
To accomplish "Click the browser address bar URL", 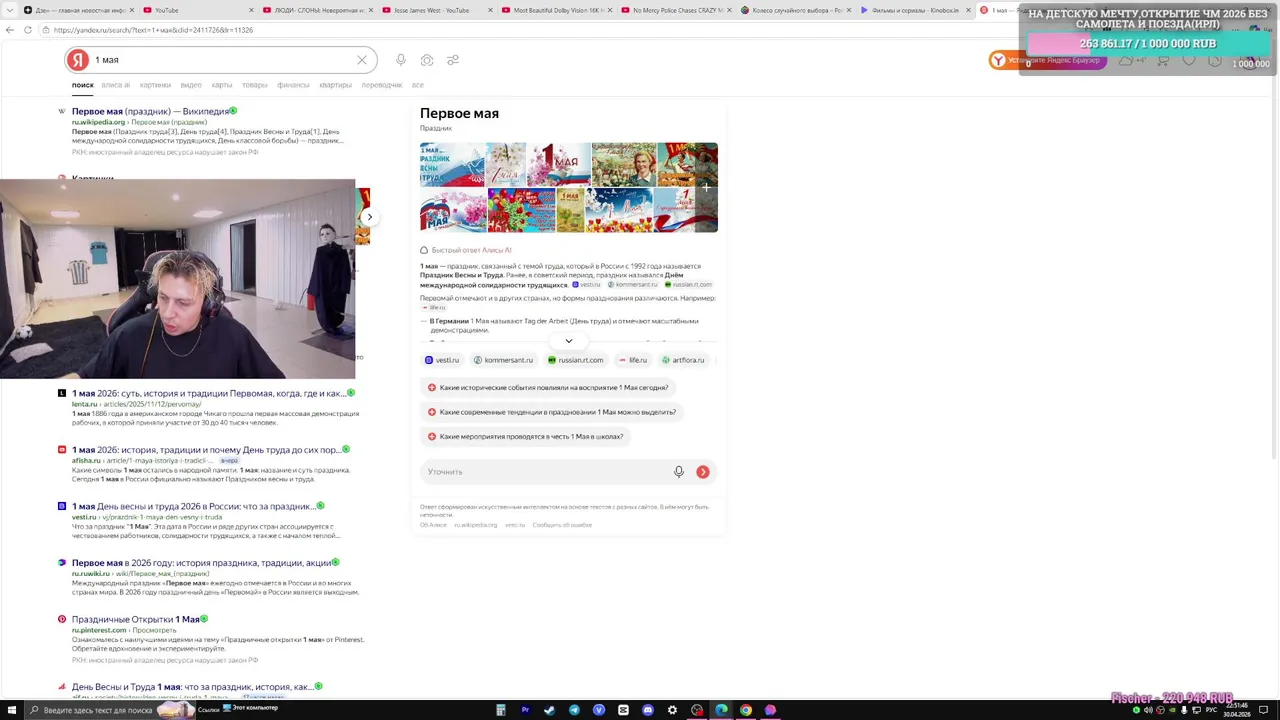I will (x=153, y=30).
